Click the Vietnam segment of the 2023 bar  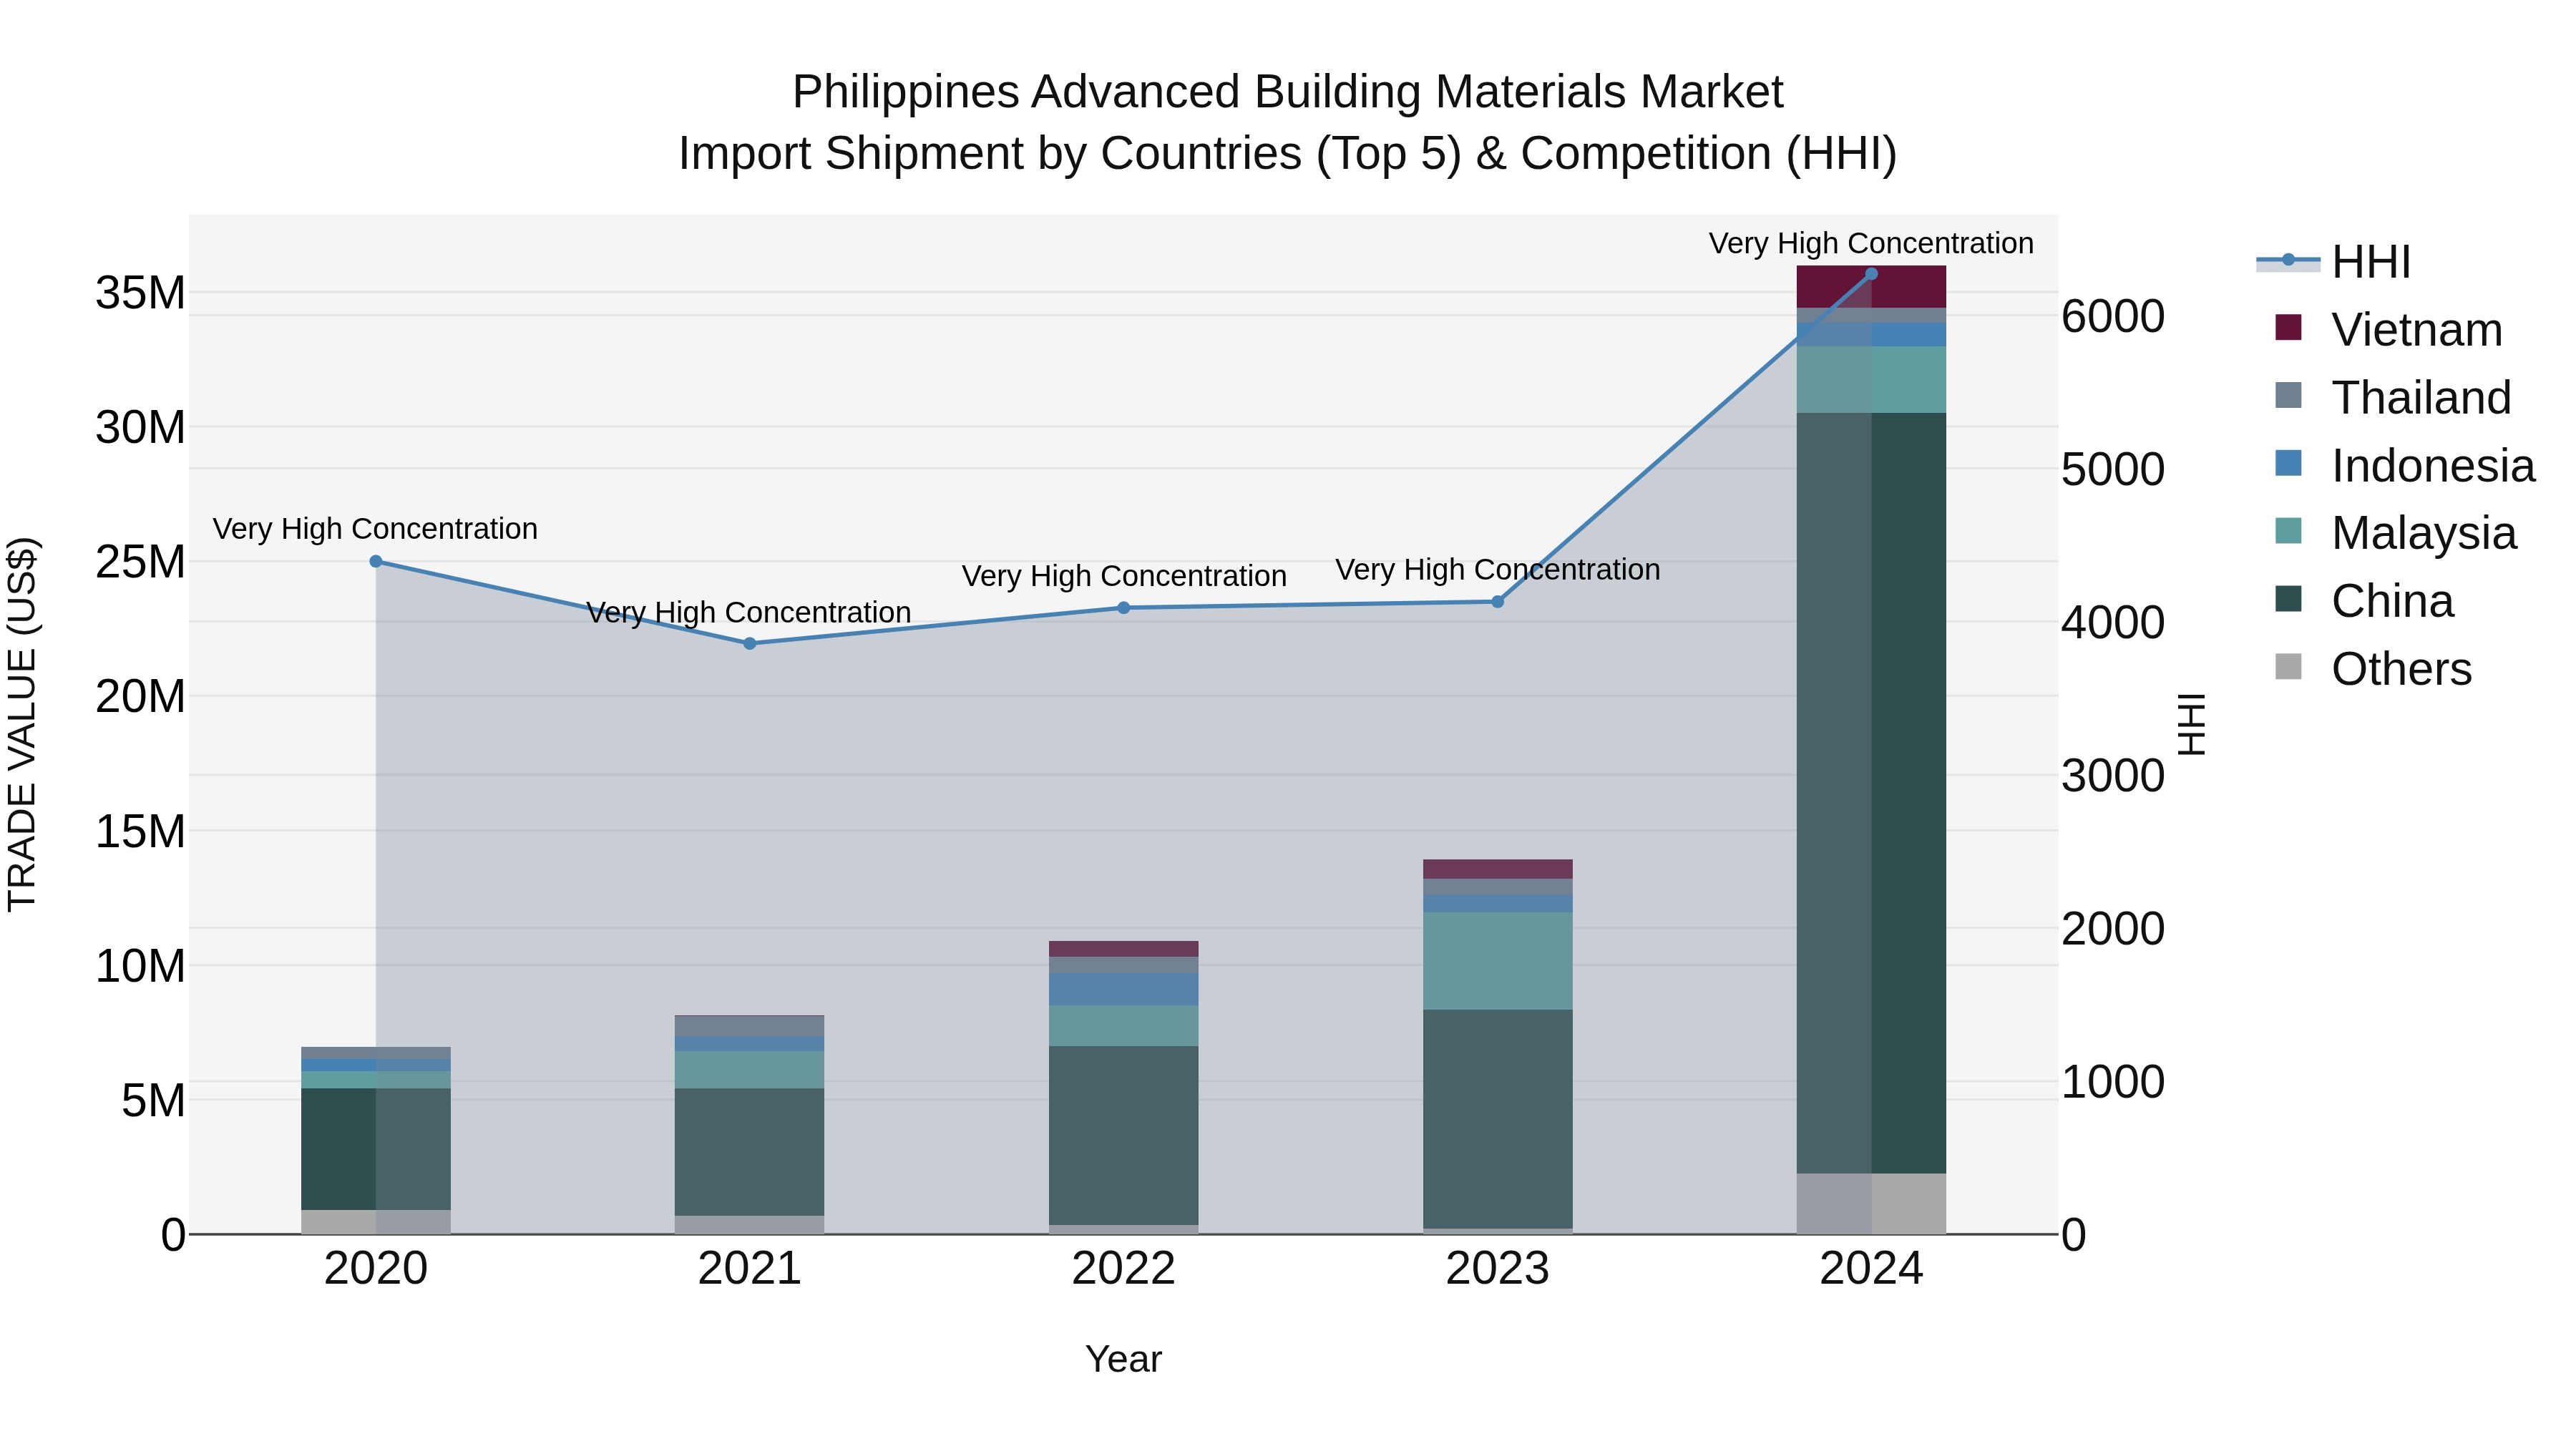coord(1497,869)
